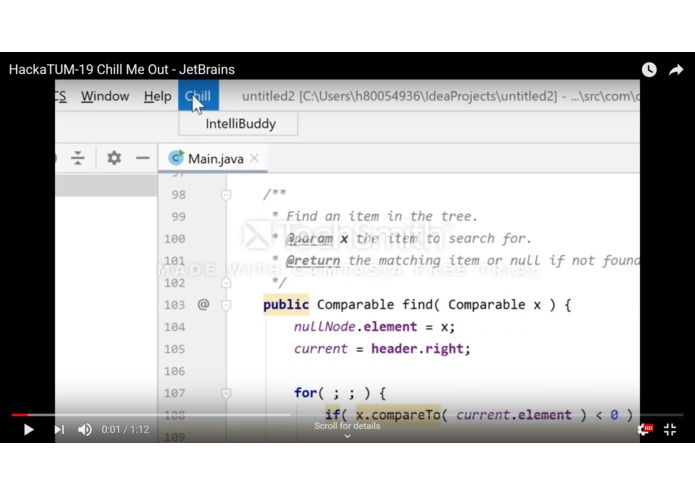Click the '@param' tag in the comment
Image resolution: width=695 pixels, height=494 pixels.
point(309,239)
